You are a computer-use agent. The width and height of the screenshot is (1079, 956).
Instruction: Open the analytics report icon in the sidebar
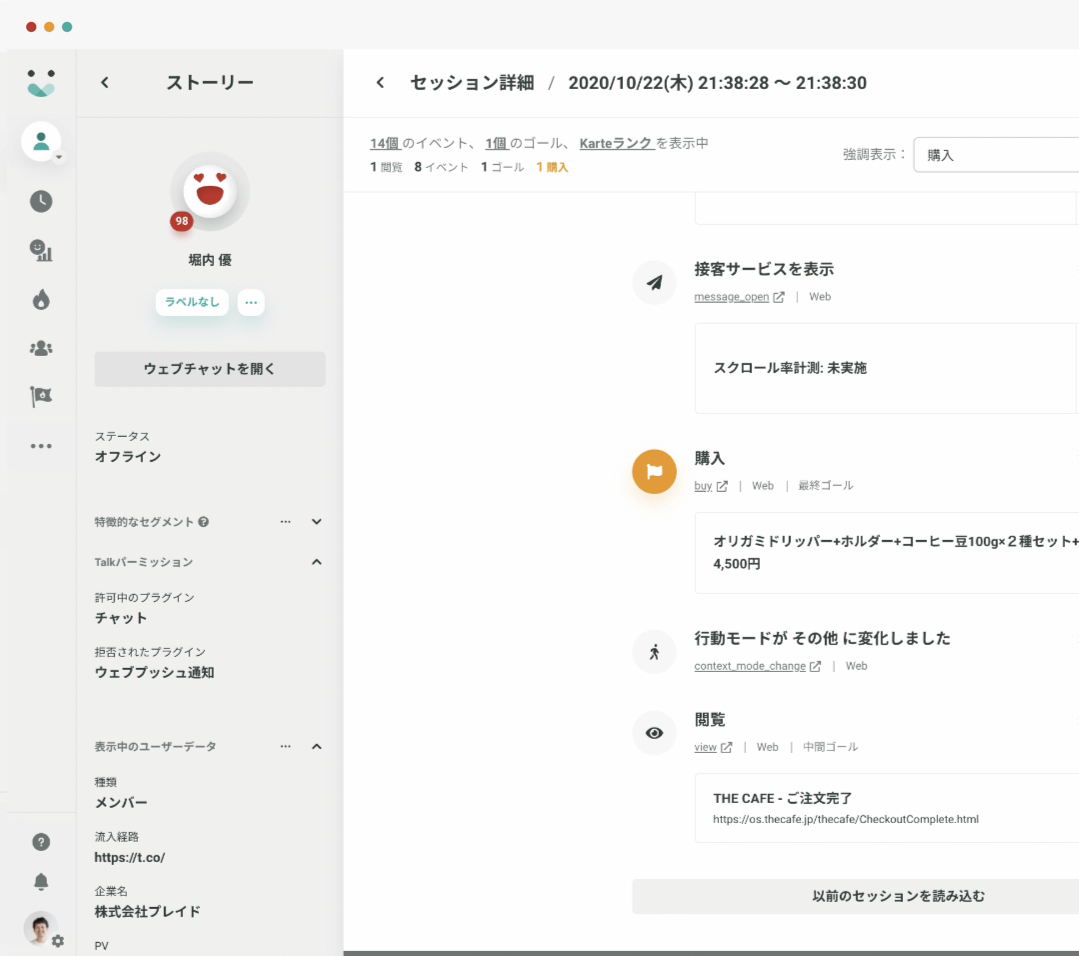tap(40, 251)
